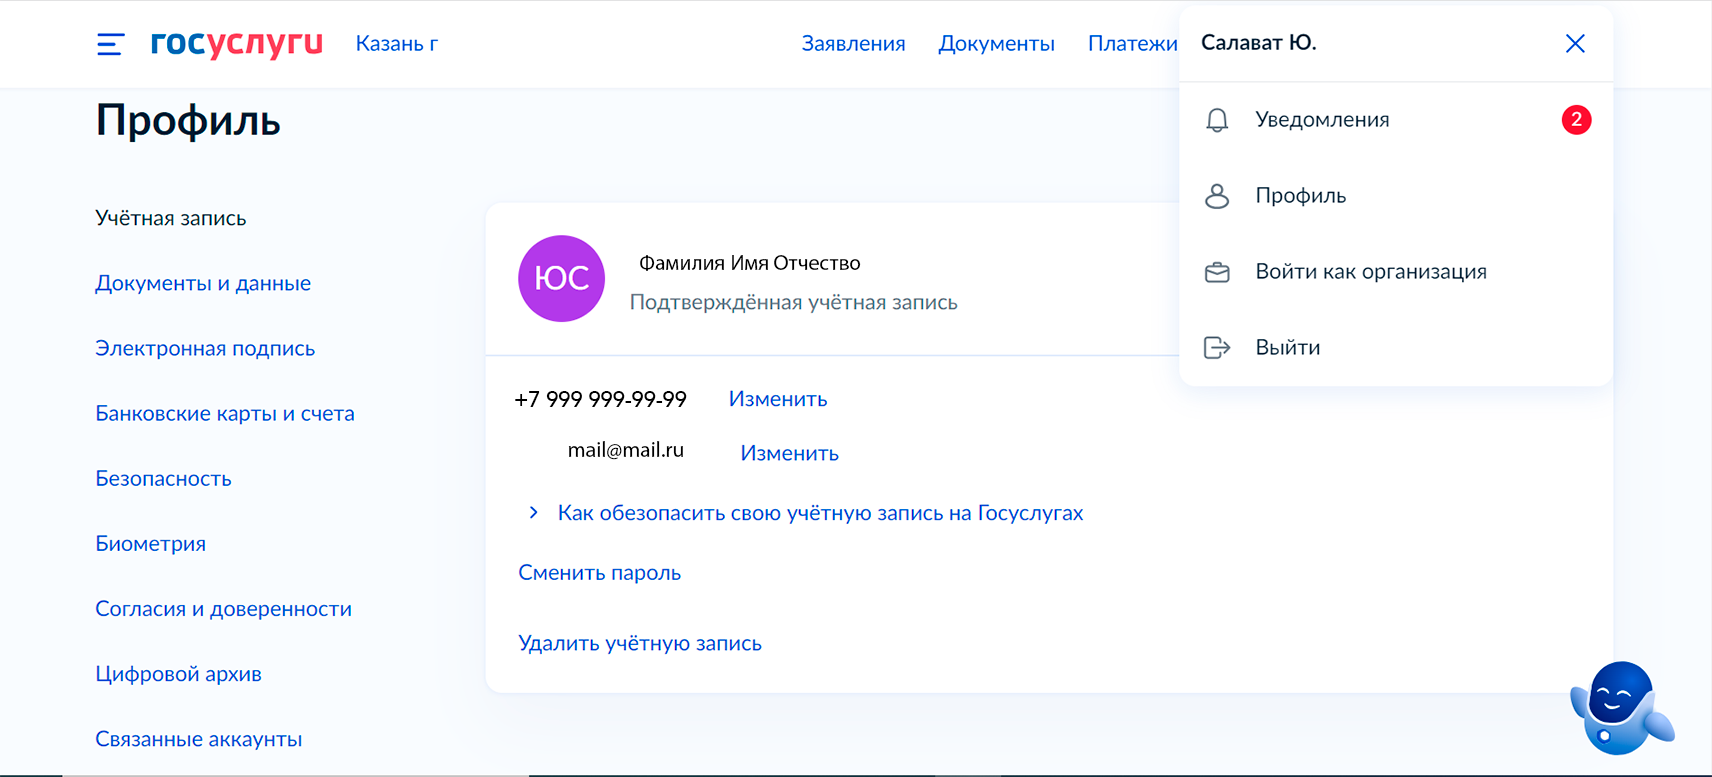This screenshot has height=777, width=1712.
Task: Click the bell notifications icon
Action: 1217,120
